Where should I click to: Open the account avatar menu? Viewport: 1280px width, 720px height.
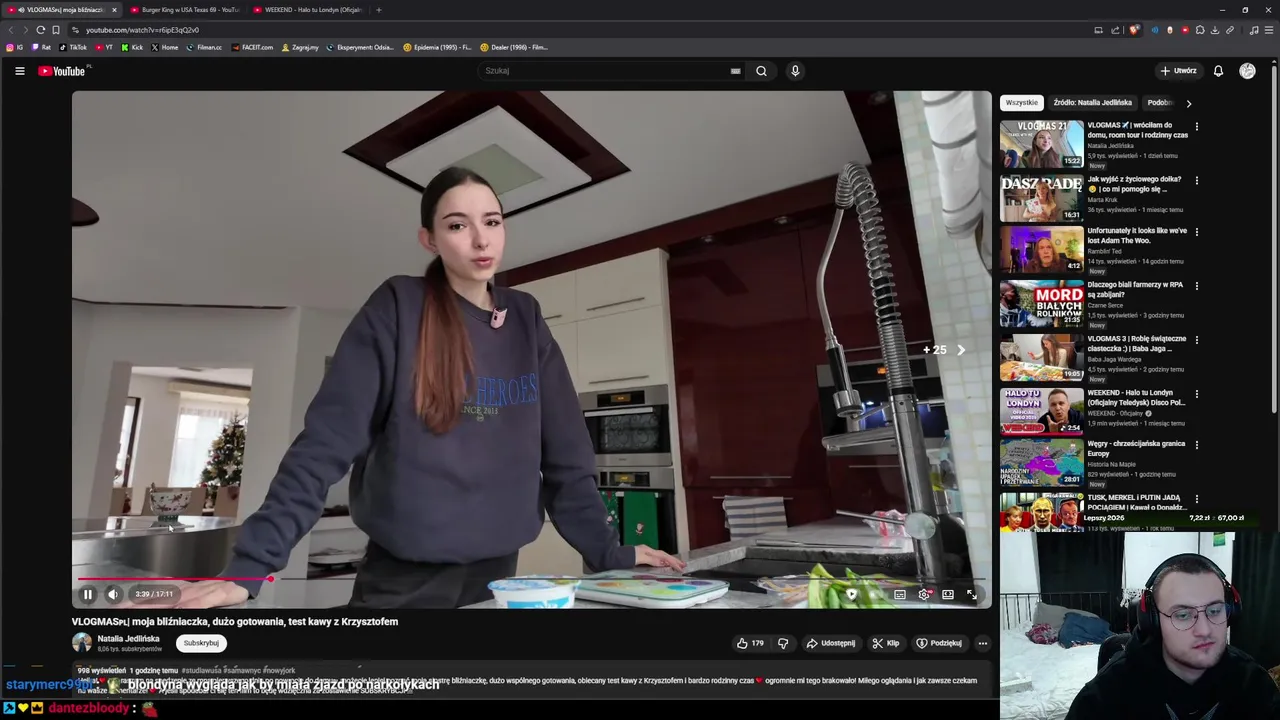1247,71
